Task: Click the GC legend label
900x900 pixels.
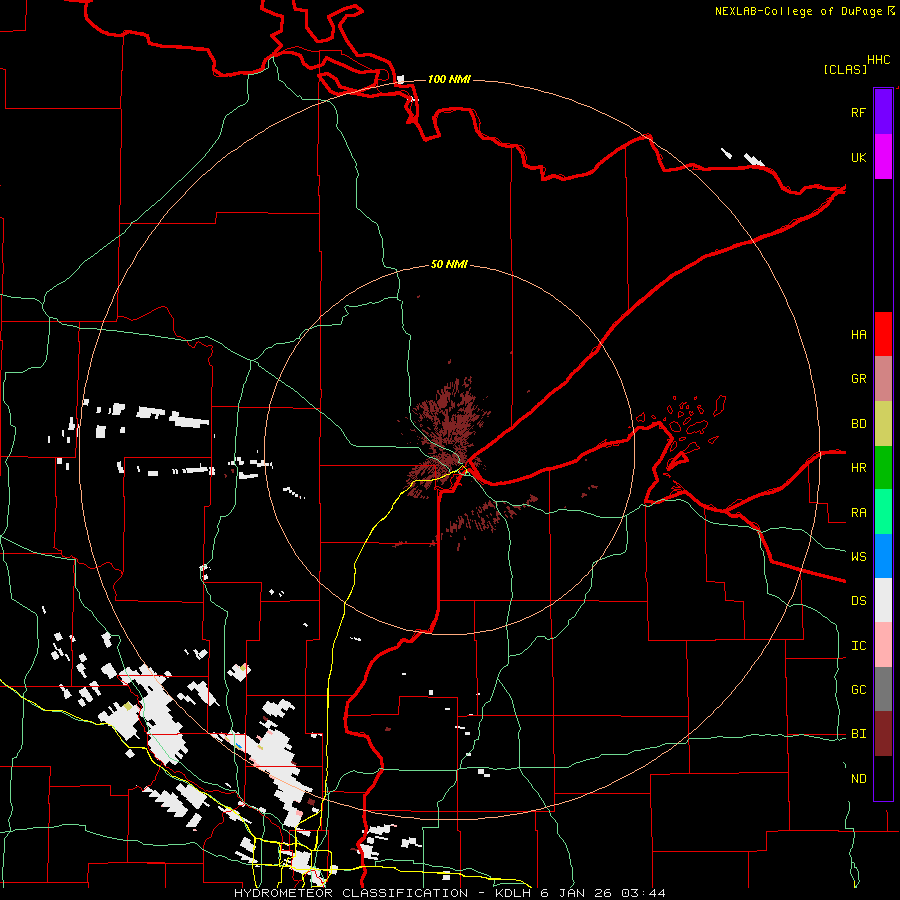Action: tap(858, 690)
